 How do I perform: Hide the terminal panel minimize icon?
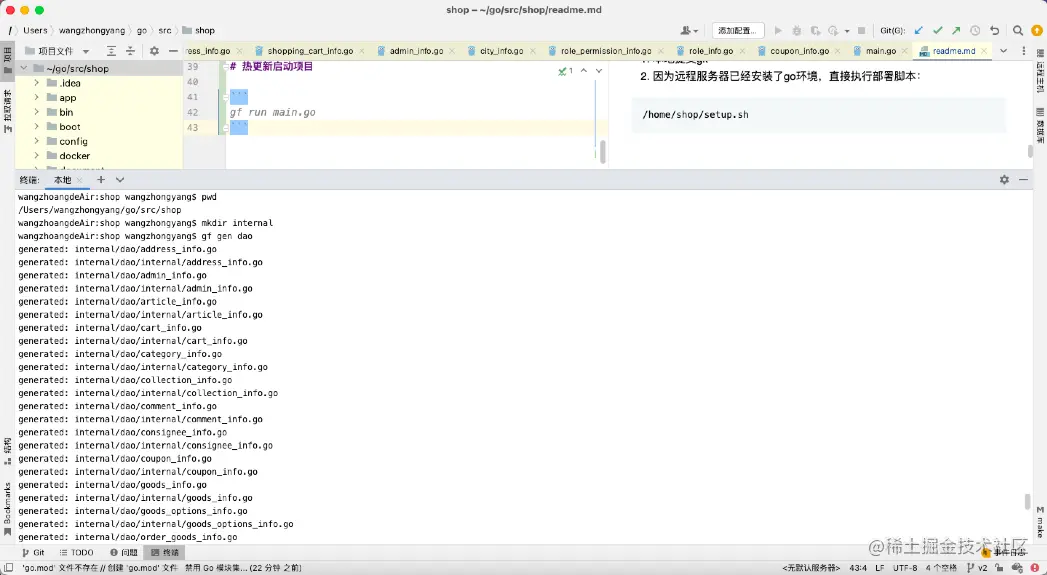coord(1023,180)
